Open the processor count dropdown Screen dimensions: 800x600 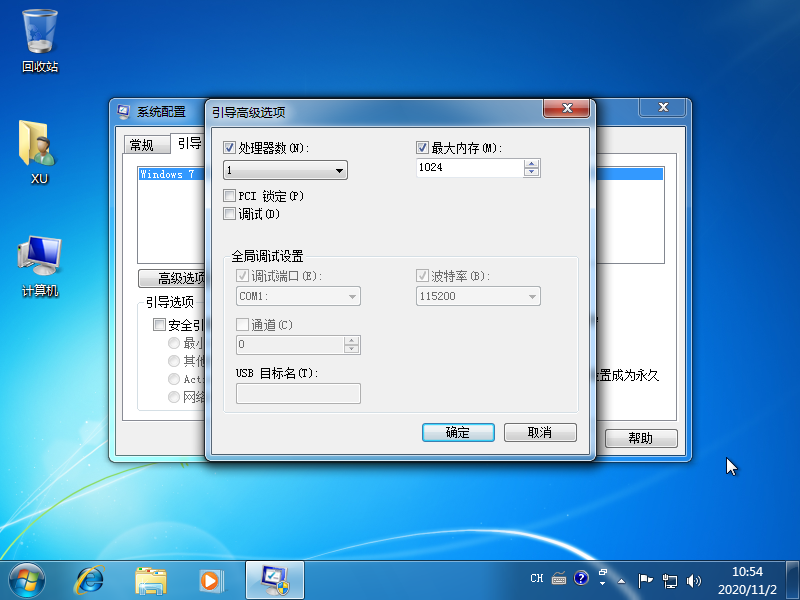click(339, 170)
